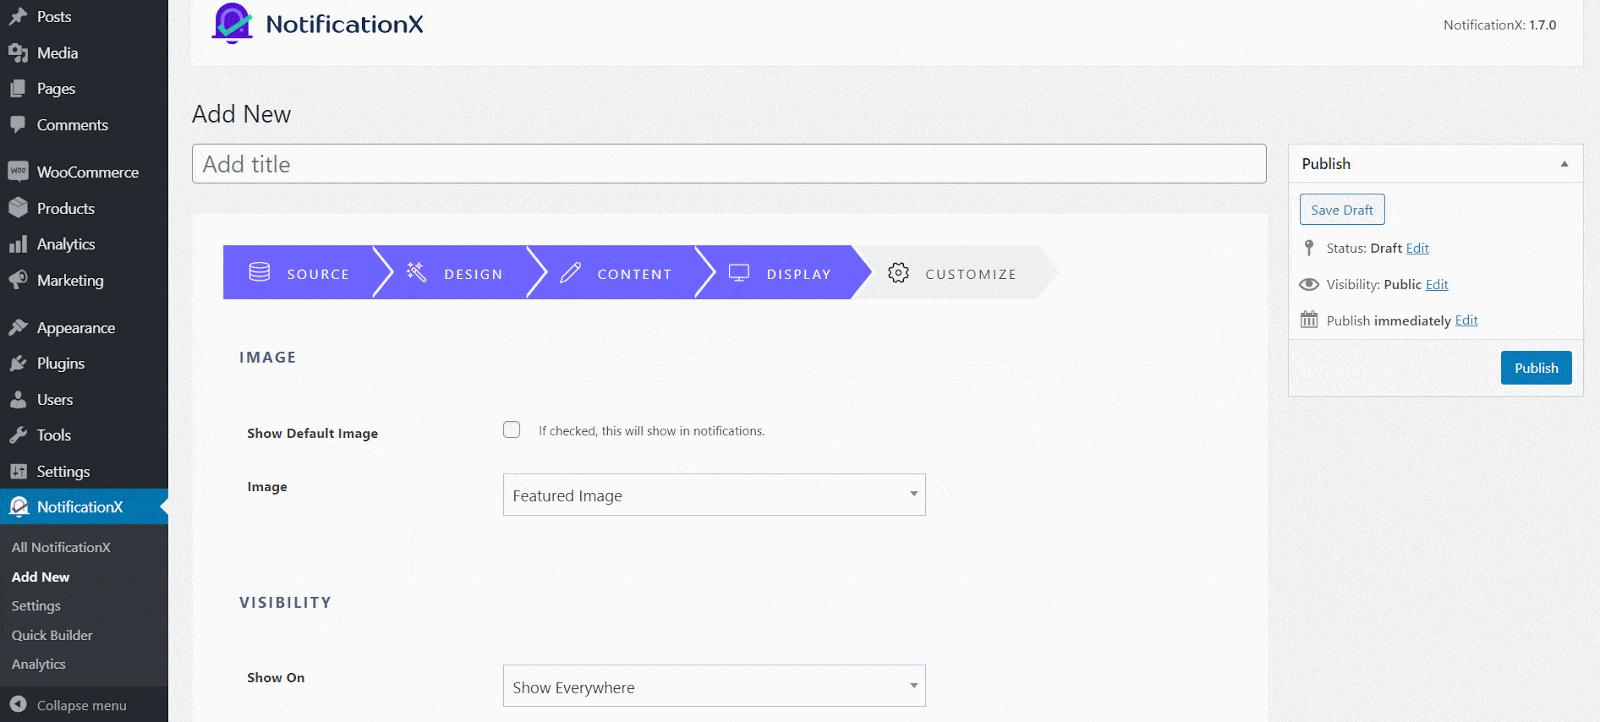
Task: Click the Add title input field
Action: tap(729, 164)
